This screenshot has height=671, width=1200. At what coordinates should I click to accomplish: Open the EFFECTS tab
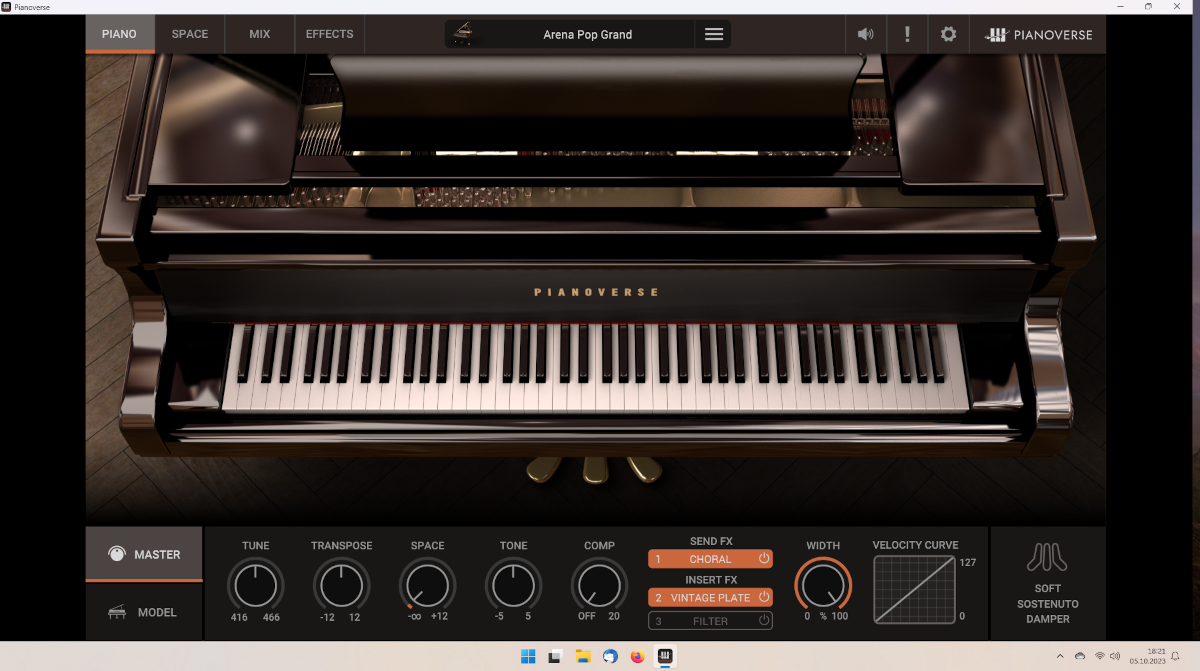click(330, 34)
